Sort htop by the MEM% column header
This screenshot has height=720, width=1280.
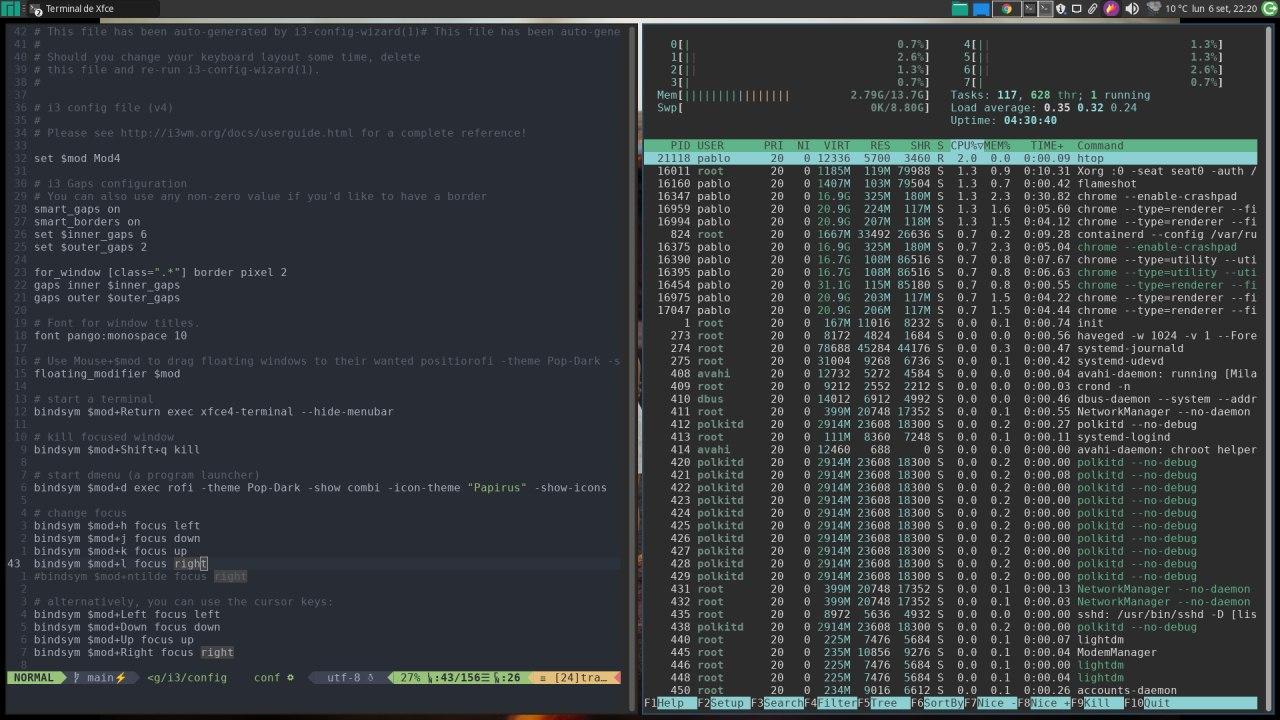coord(997,145)
